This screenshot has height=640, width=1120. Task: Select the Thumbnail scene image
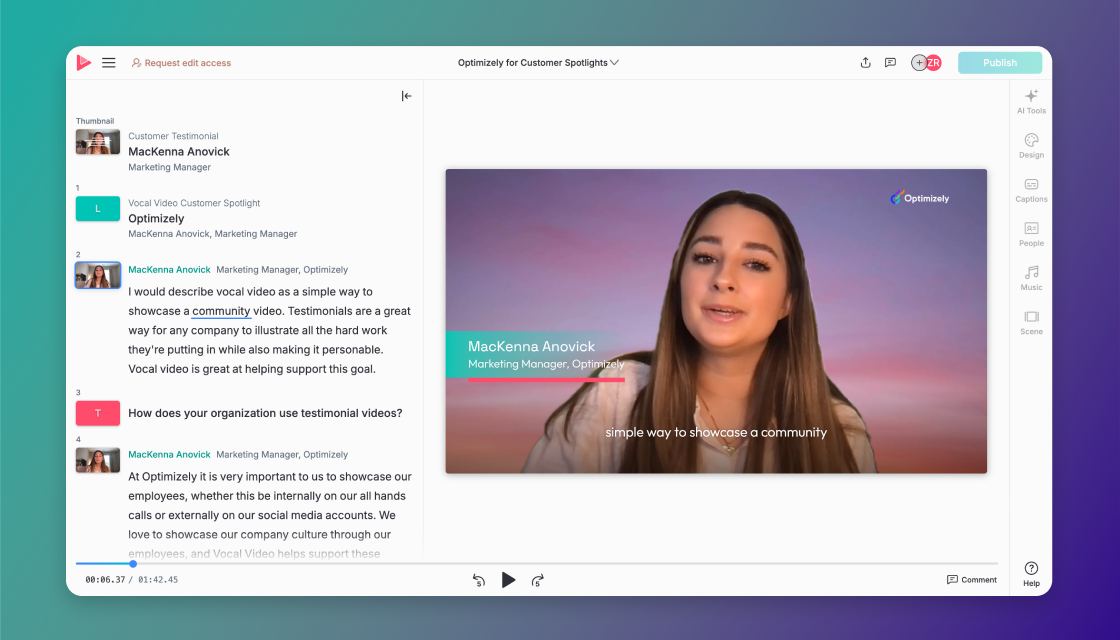98,141
